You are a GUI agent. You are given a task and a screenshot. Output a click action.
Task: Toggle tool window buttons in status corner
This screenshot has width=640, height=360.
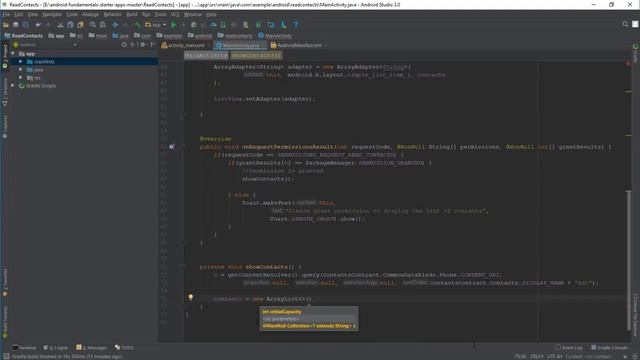(x=6, y=356)
